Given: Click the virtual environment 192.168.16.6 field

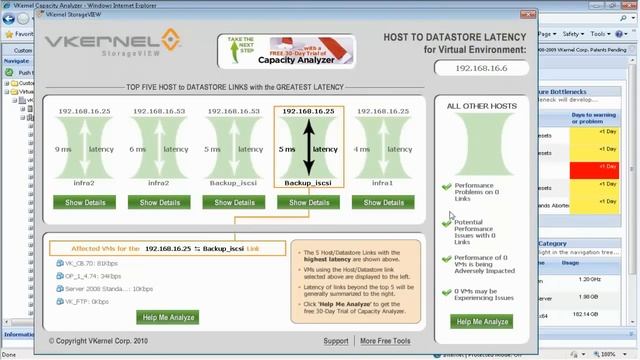Looking at the screenshot, I should point(482,68).
